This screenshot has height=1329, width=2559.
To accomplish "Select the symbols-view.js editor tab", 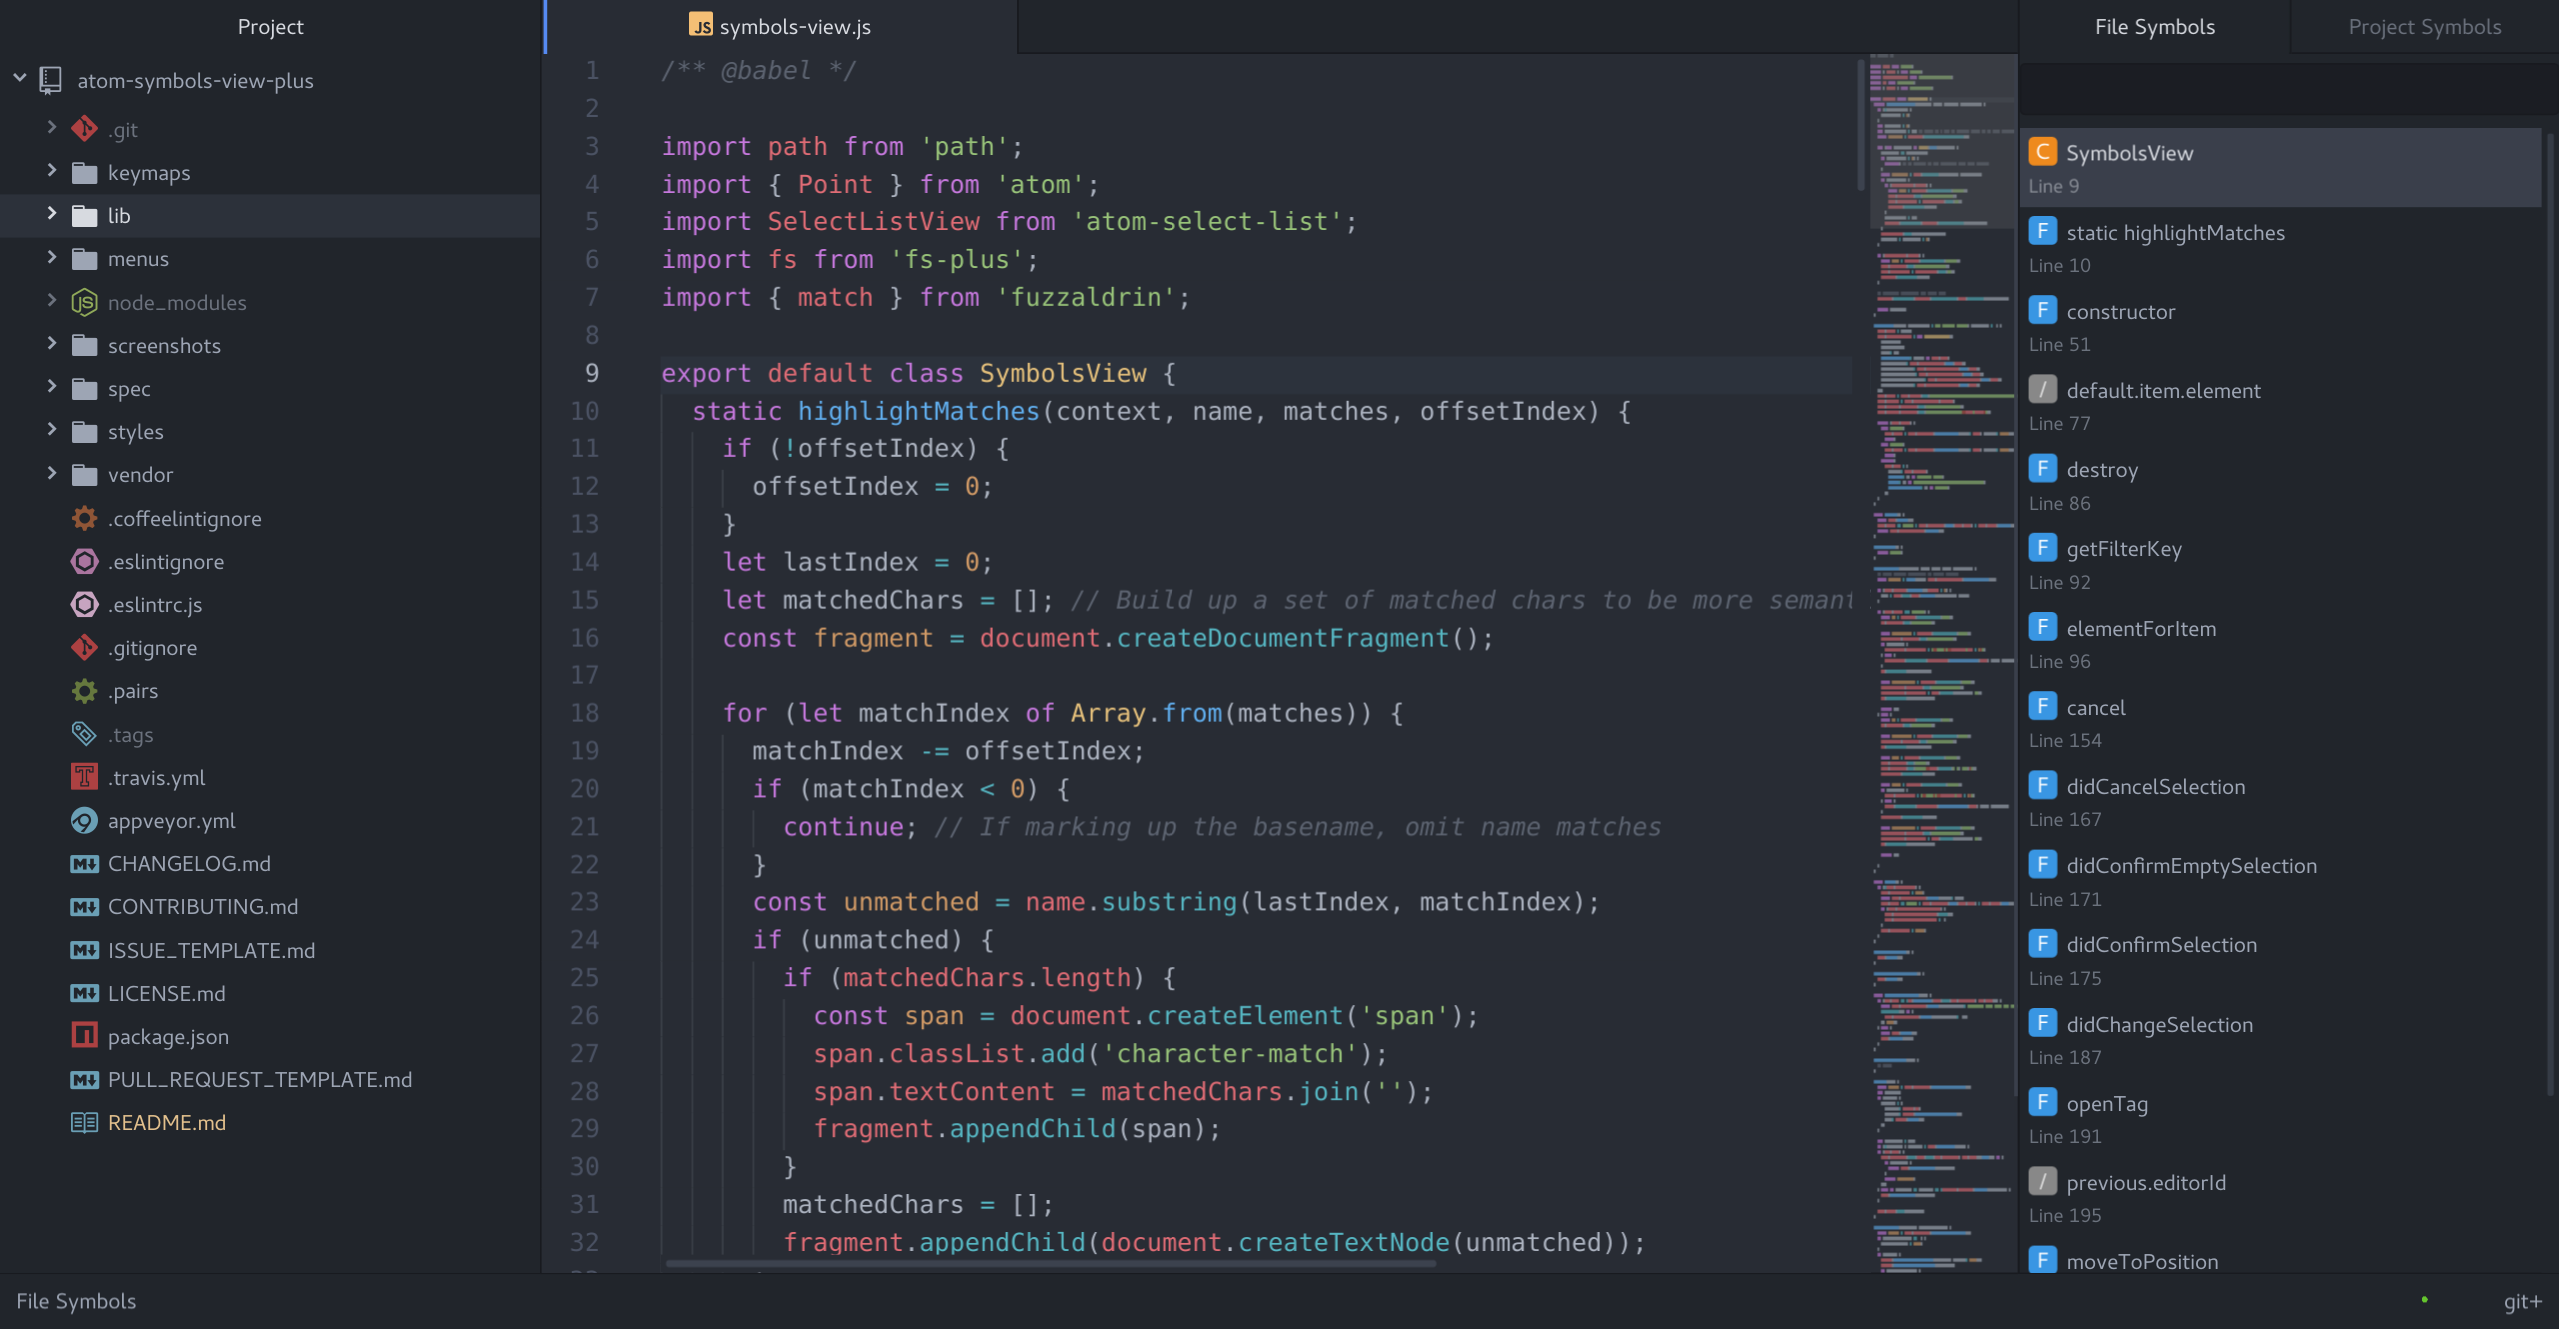I will (781, 27).
